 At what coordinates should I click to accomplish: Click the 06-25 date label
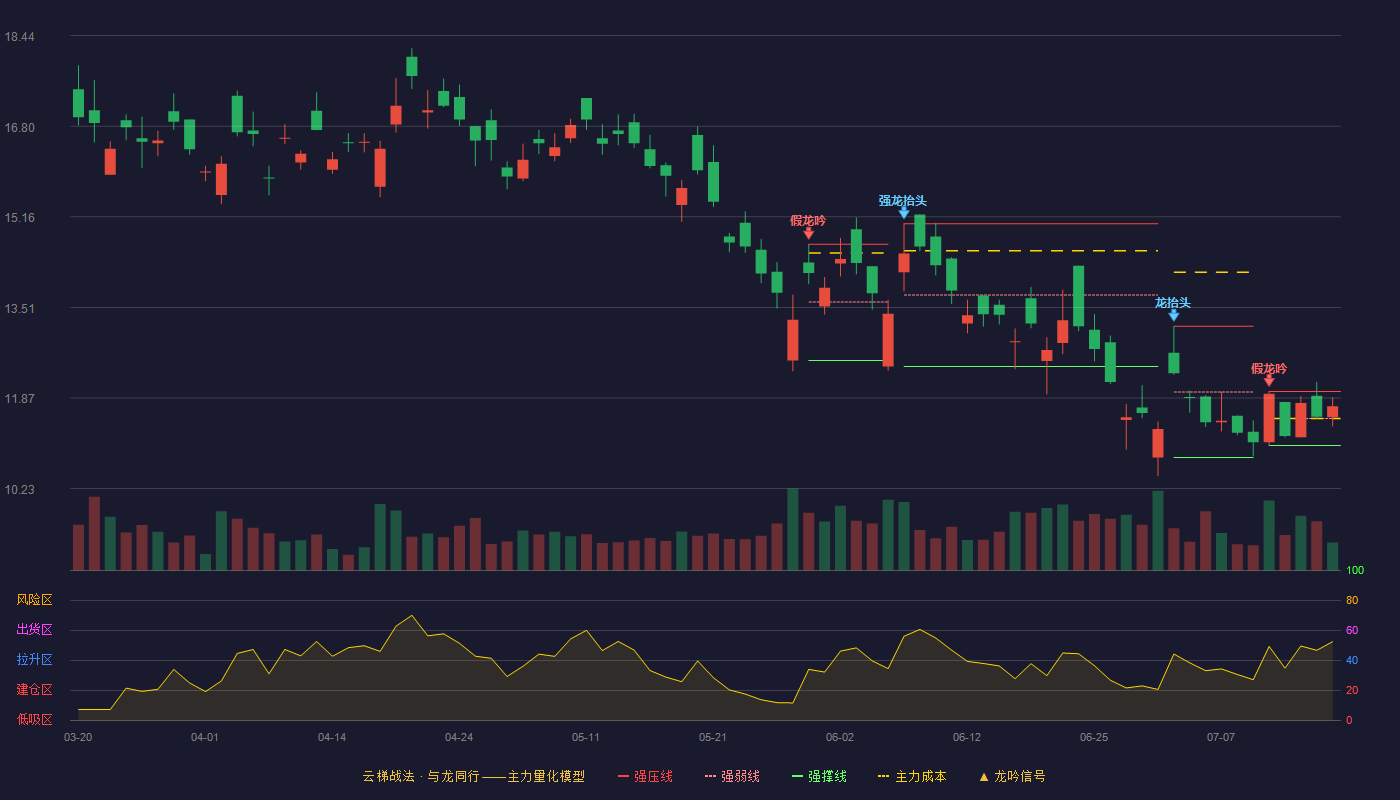click(x=1094, y=737)
